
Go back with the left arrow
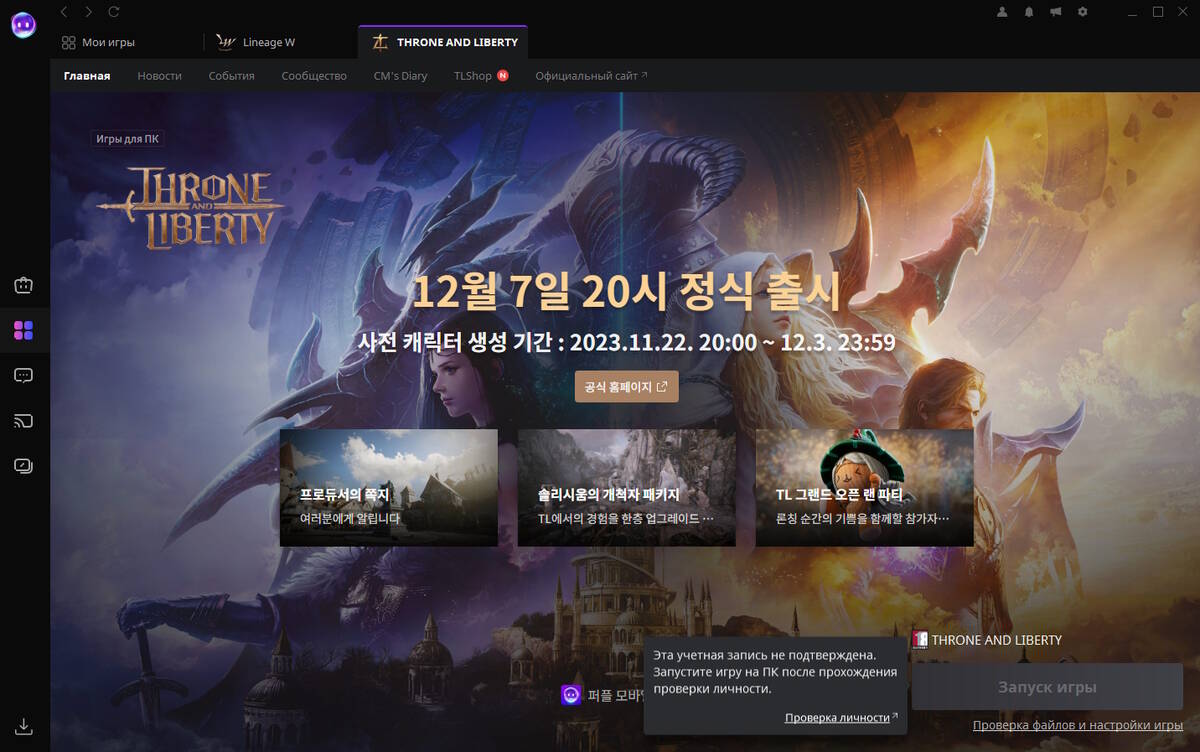[x=64, y=11]
